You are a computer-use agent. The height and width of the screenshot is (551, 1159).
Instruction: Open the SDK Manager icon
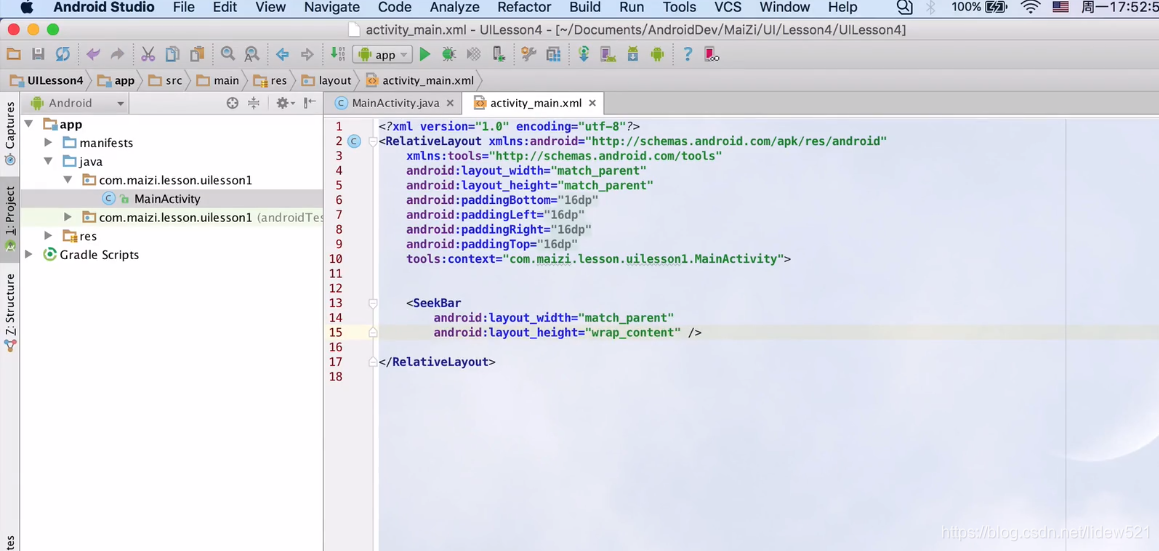click(633, 54)
